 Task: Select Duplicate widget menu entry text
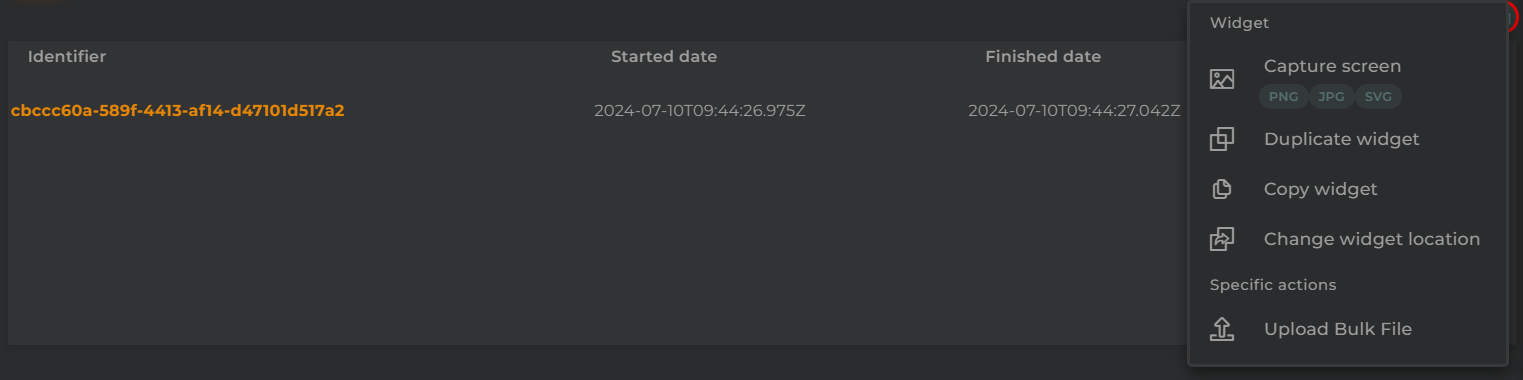tap(1341, 139)
